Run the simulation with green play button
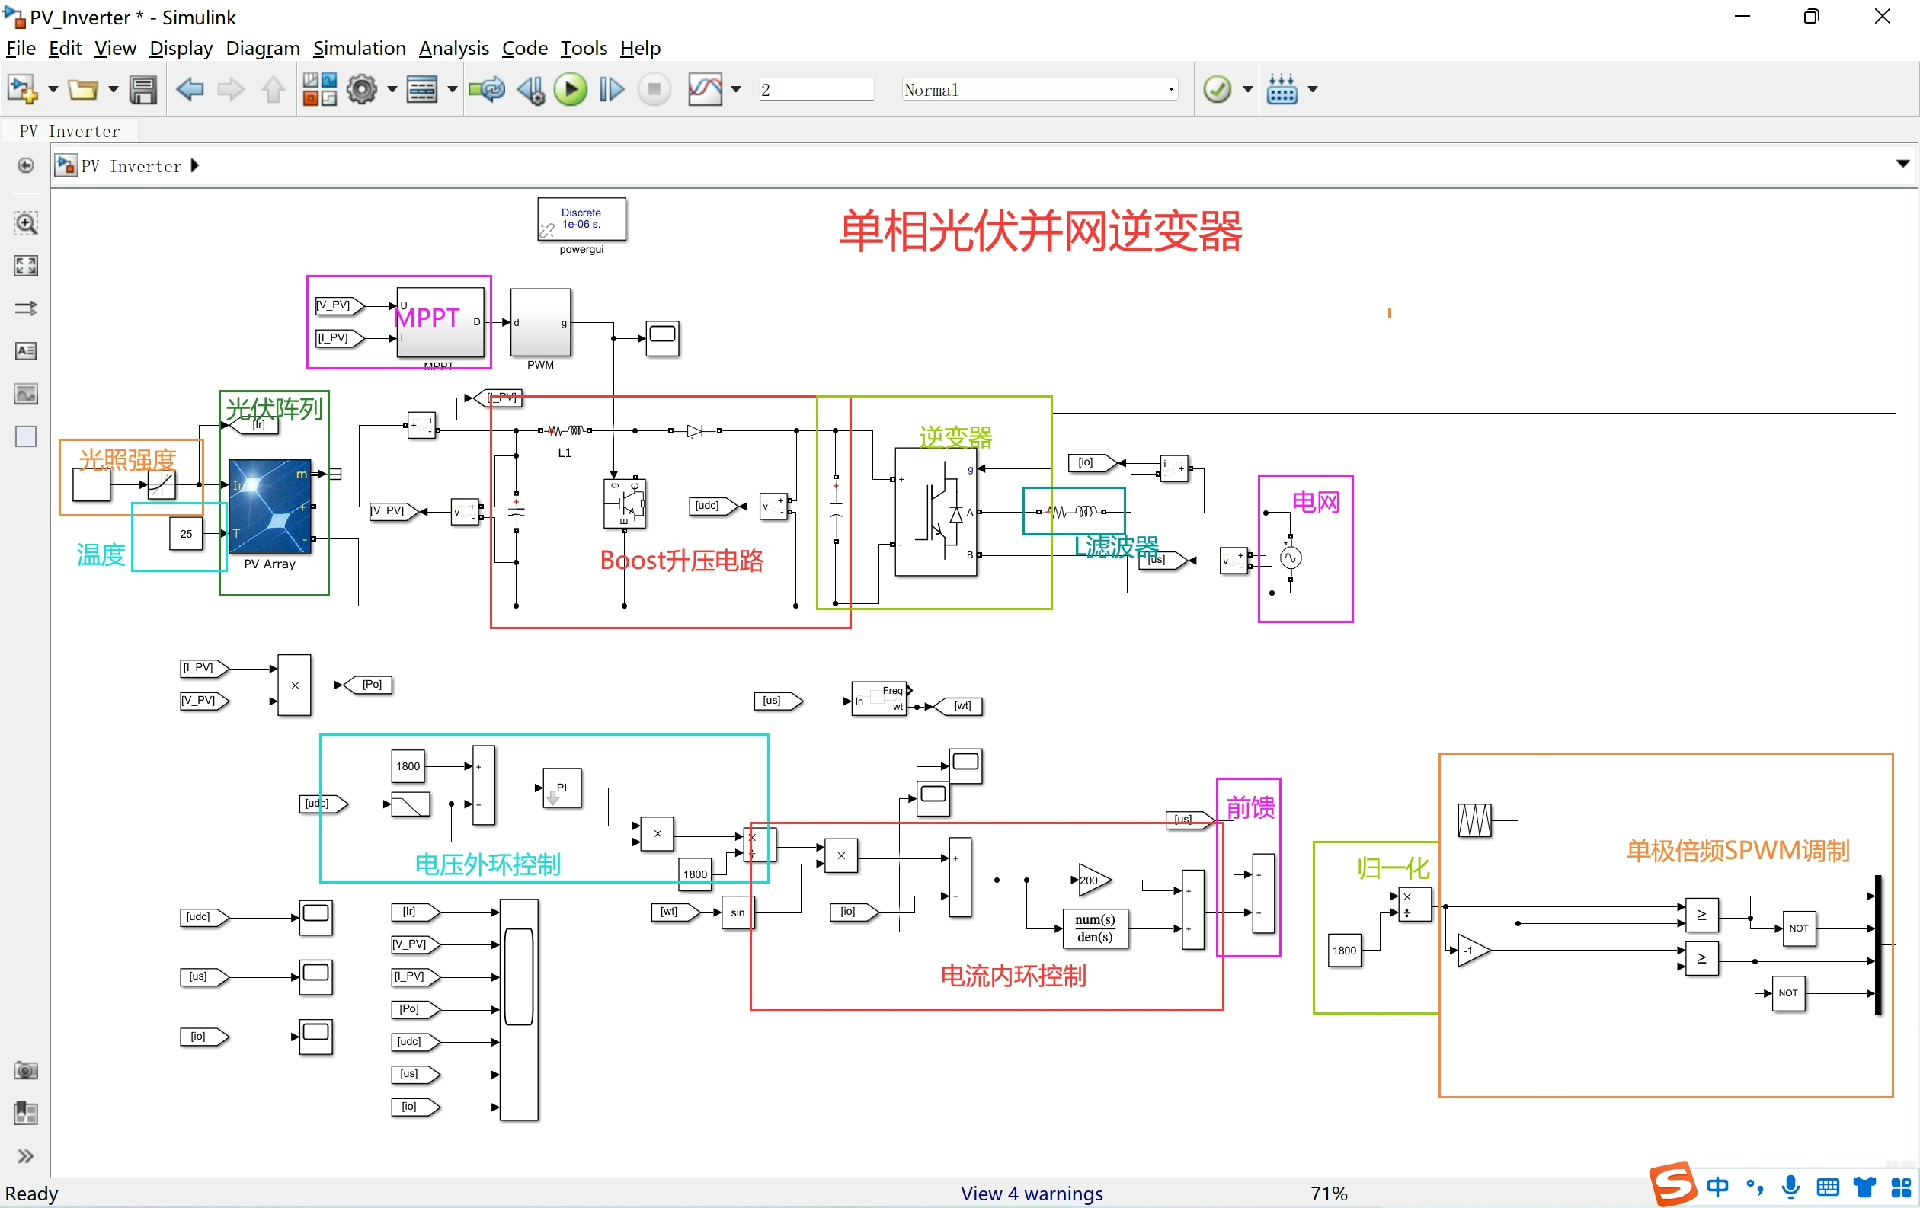This screenshot has height=1208, width=1920. pos(570,90)
